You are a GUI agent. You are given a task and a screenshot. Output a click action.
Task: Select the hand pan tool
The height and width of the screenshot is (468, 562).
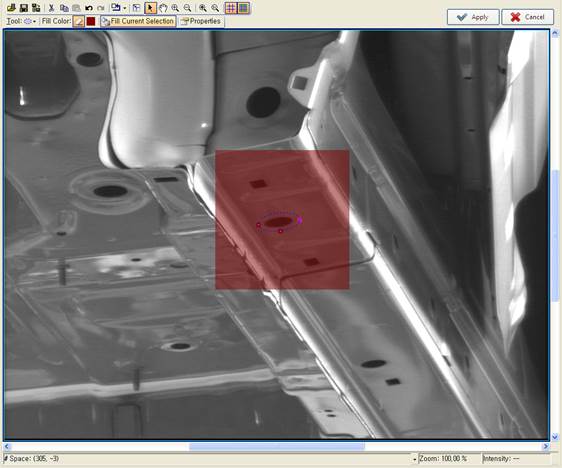[163, 8]
